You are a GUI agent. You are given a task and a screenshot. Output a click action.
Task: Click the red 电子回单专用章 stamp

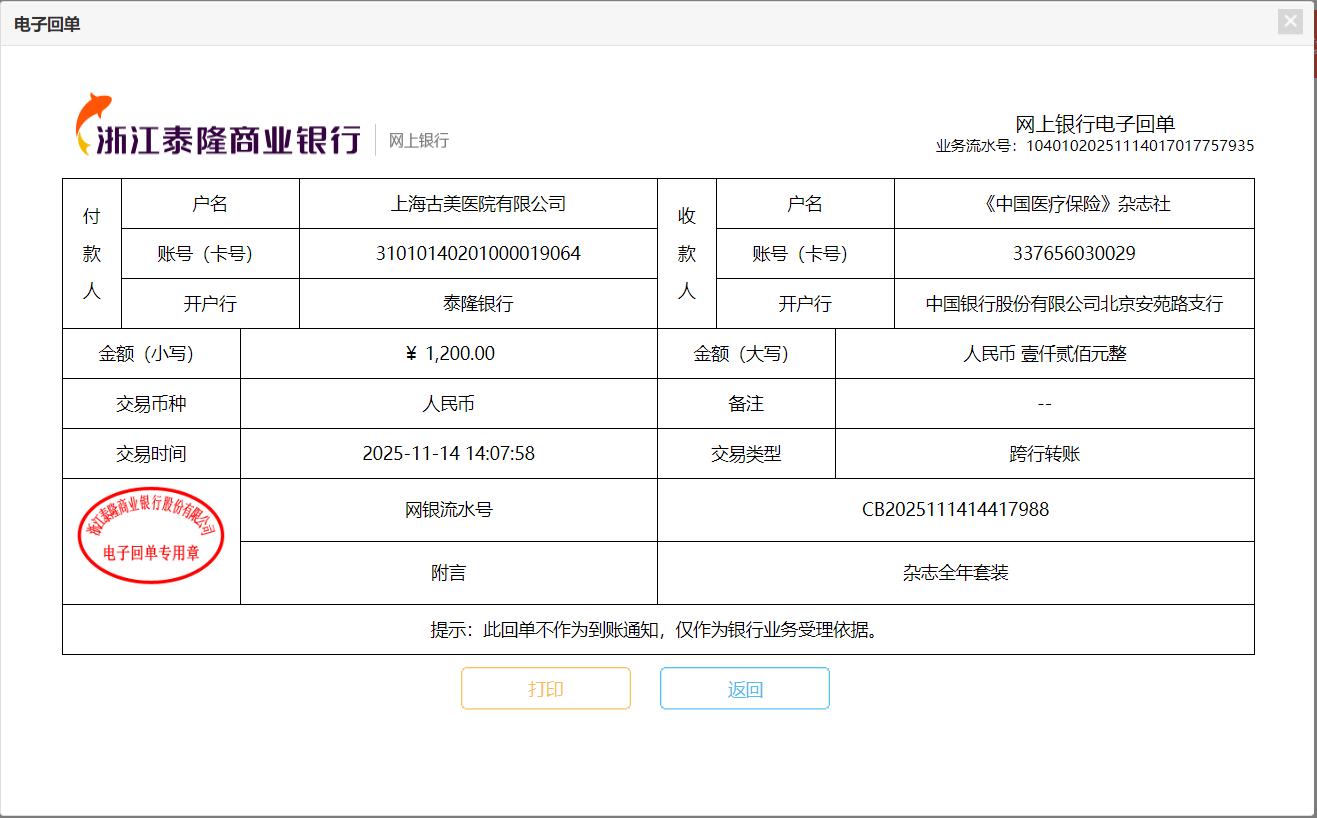151,536
